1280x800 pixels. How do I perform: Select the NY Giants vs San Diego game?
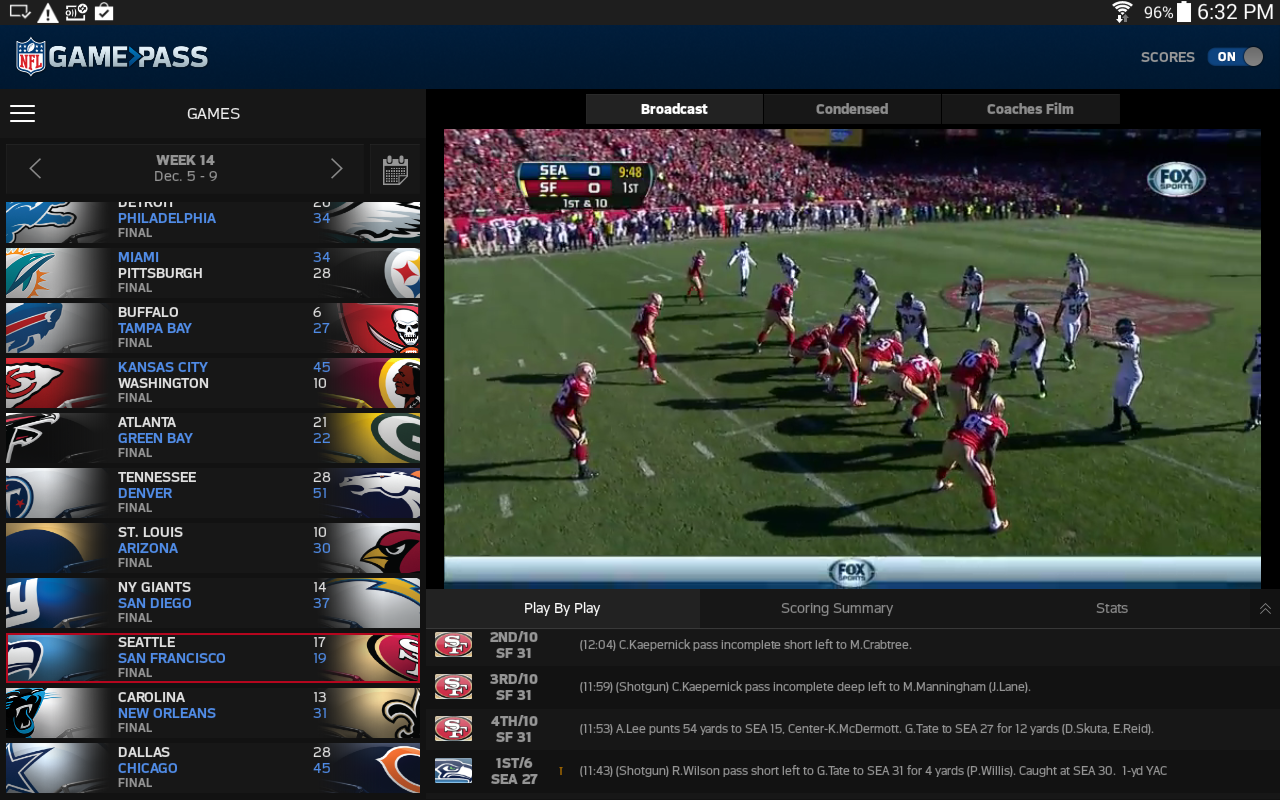click(213, 603)
